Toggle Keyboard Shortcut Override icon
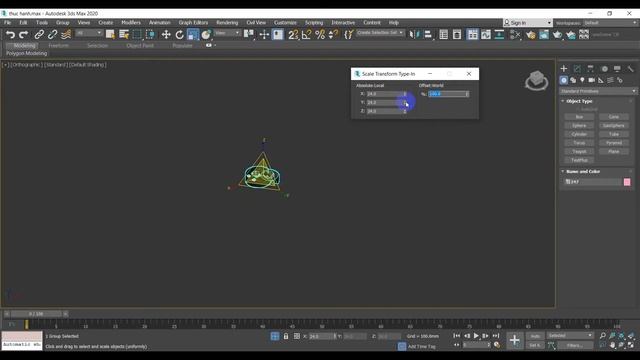This screenshot has width=640, height=360. point(278,35)
